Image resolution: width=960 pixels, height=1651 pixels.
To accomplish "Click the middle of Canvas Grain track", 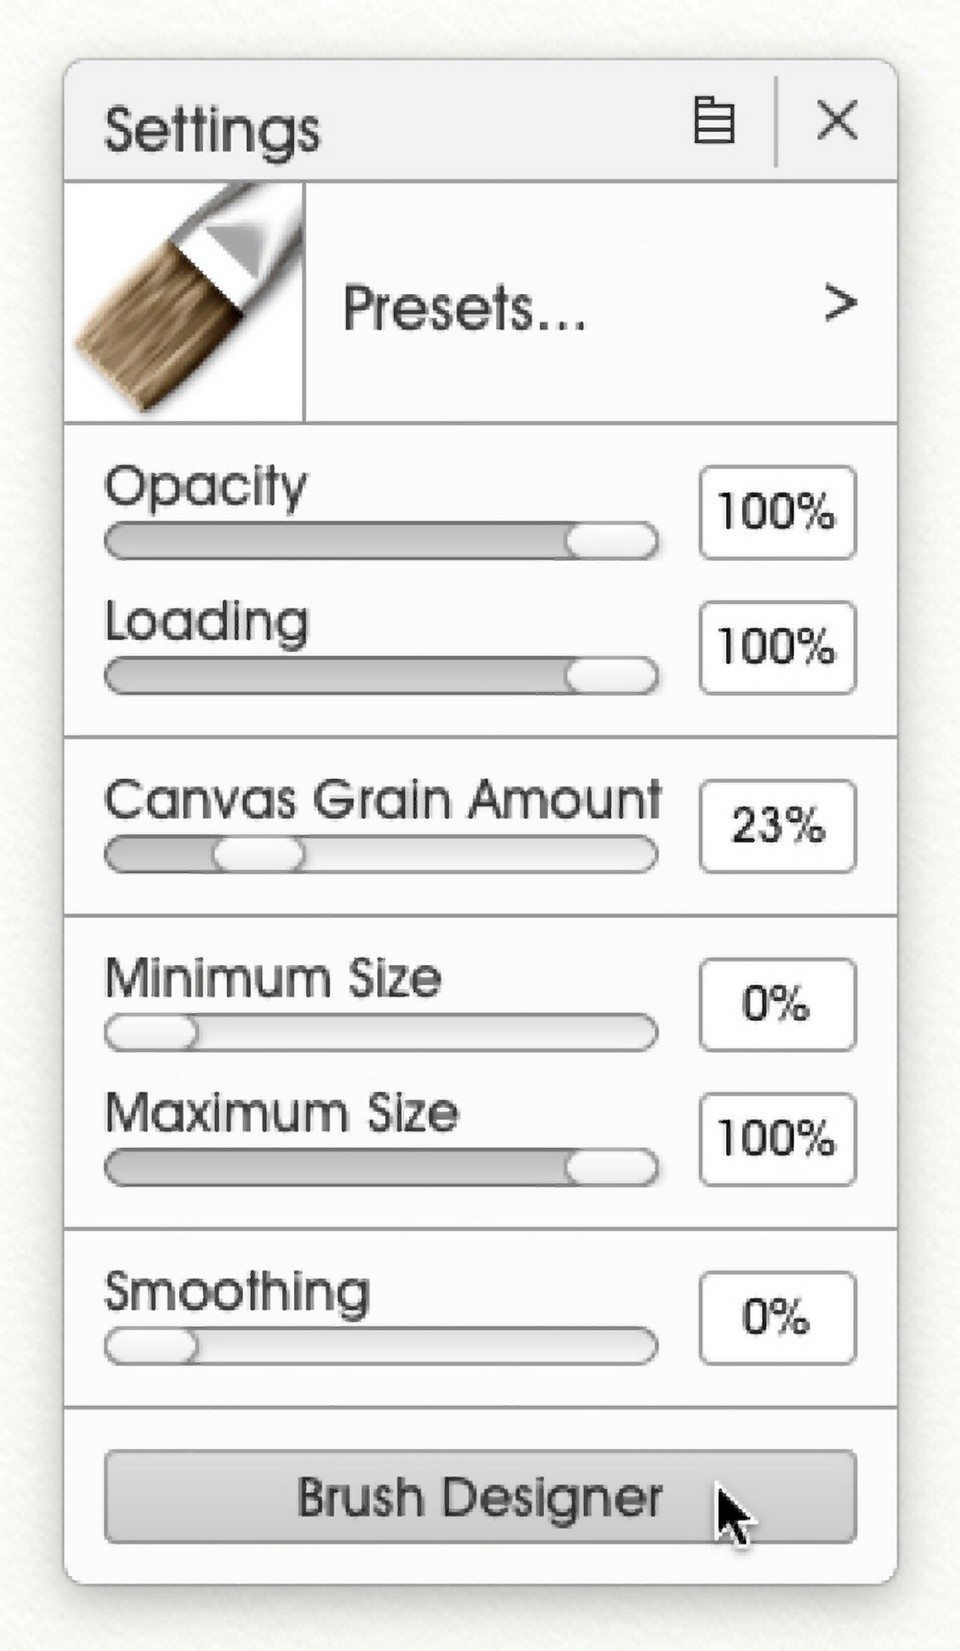I will [x=381, y=855].
